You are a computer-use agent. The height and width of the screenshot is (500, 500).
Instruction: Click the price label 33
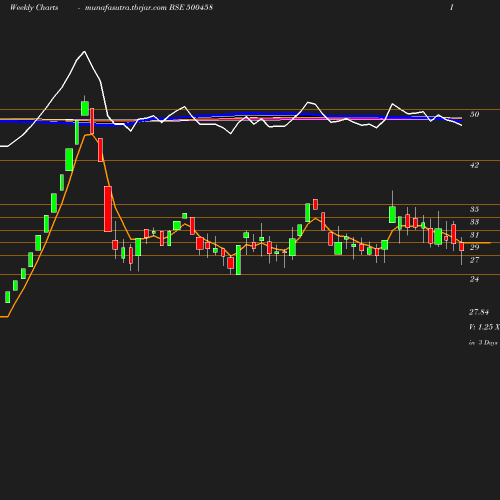(474, 222)
